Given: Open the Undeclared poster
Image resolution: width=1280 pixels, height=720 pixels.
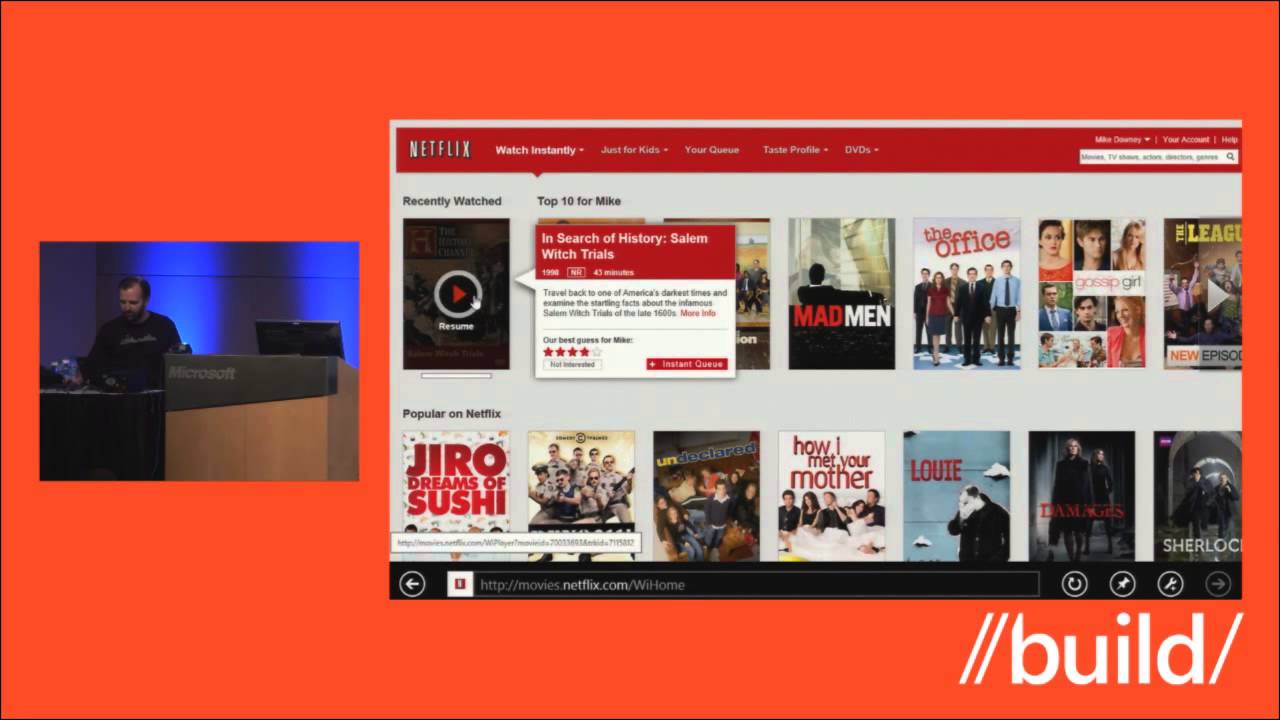Looking at the screenshot, I should coord(706,496).
